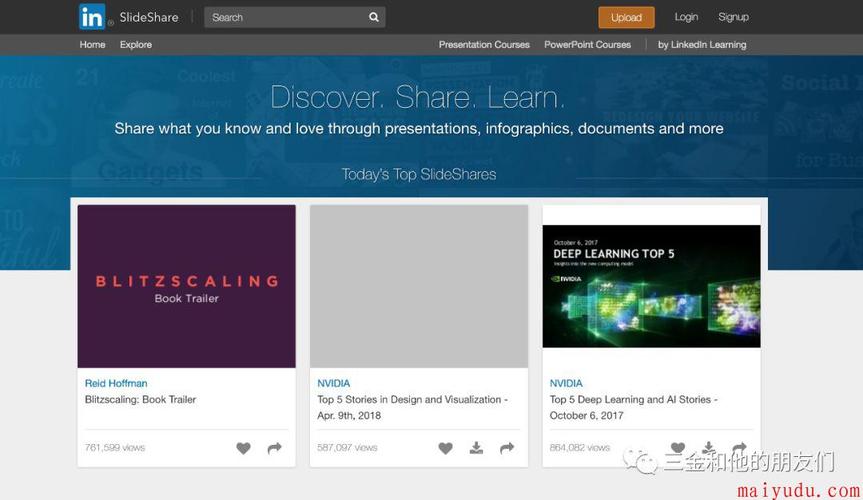863x500 pixels.
Task: Share the Blitzscaling Book Trailer slideshow
Action: pyautogui.click(x=274, y=448)
